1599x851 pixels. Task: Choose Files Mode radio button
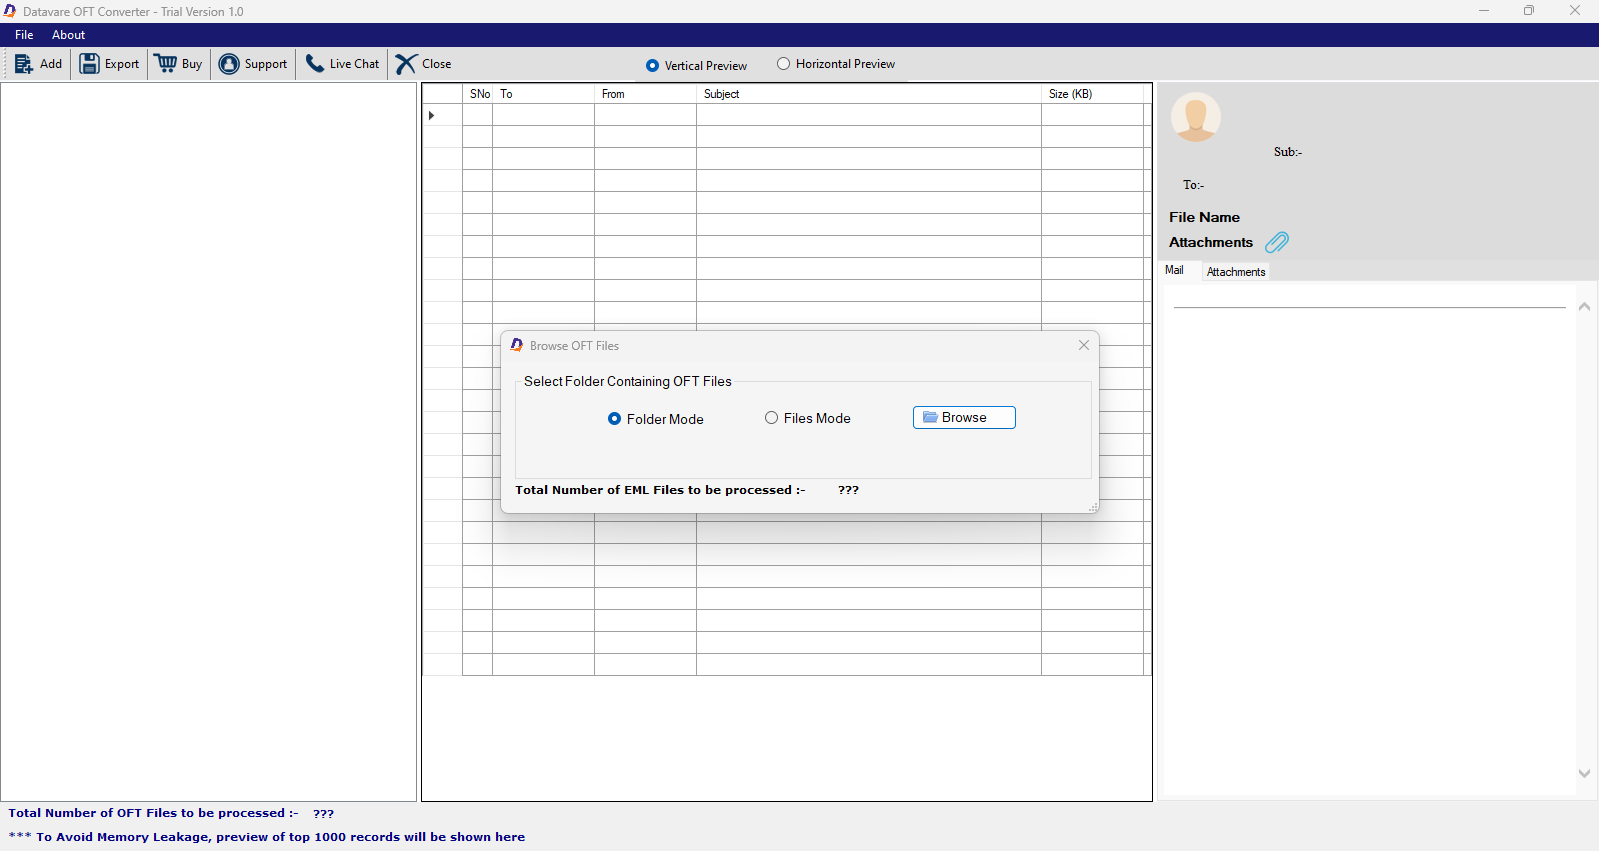coord(771,418)
